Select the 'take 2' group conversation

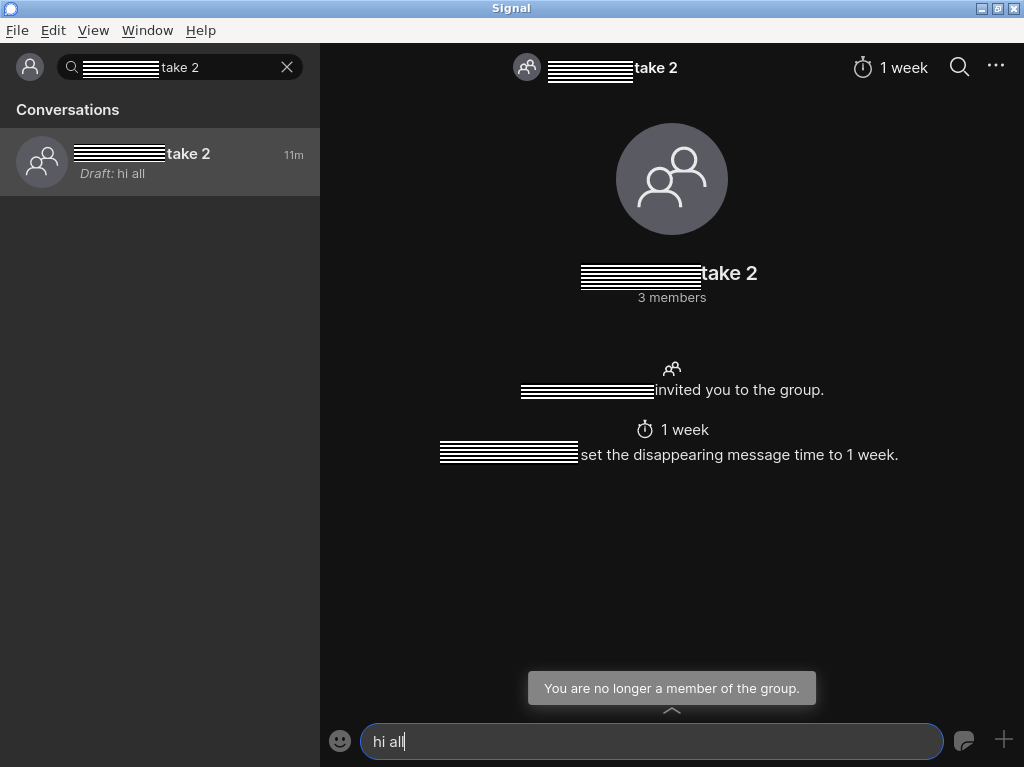160,162
